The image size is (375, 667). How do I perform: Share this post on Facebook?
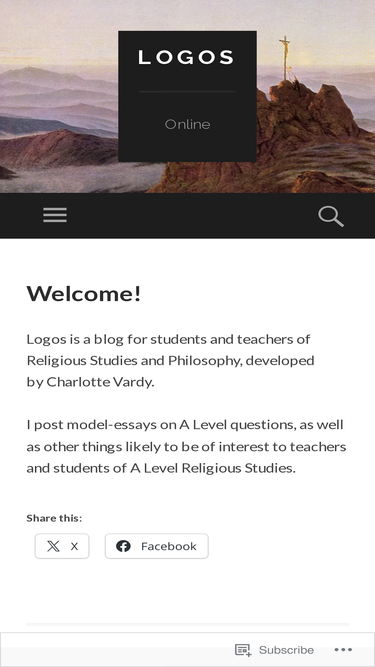click(156, 546)
